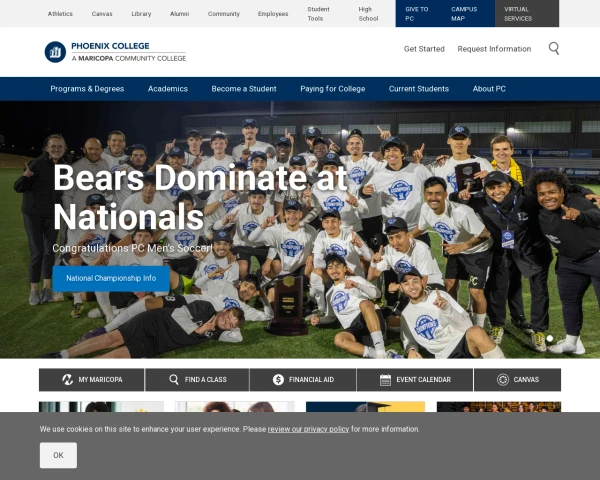The image size is (600, 480).
Task: Open the Academics menu item
Action: coord(168,89)
